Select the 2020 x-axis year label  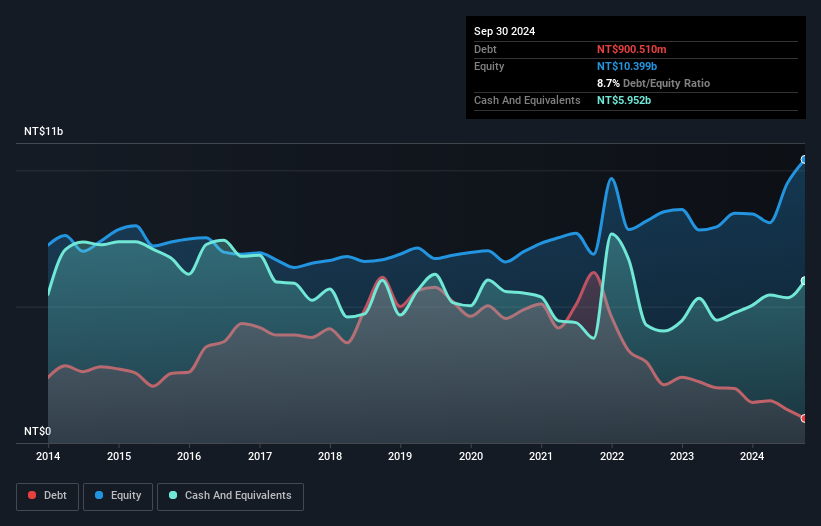point(471,457)
